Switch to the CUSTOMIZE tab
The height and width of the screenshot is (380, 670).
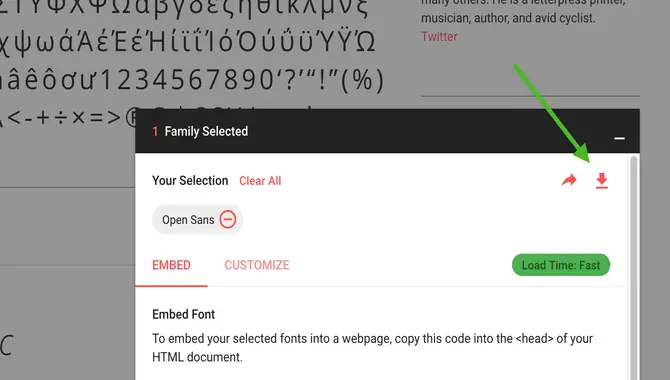(x=257, y=265)
